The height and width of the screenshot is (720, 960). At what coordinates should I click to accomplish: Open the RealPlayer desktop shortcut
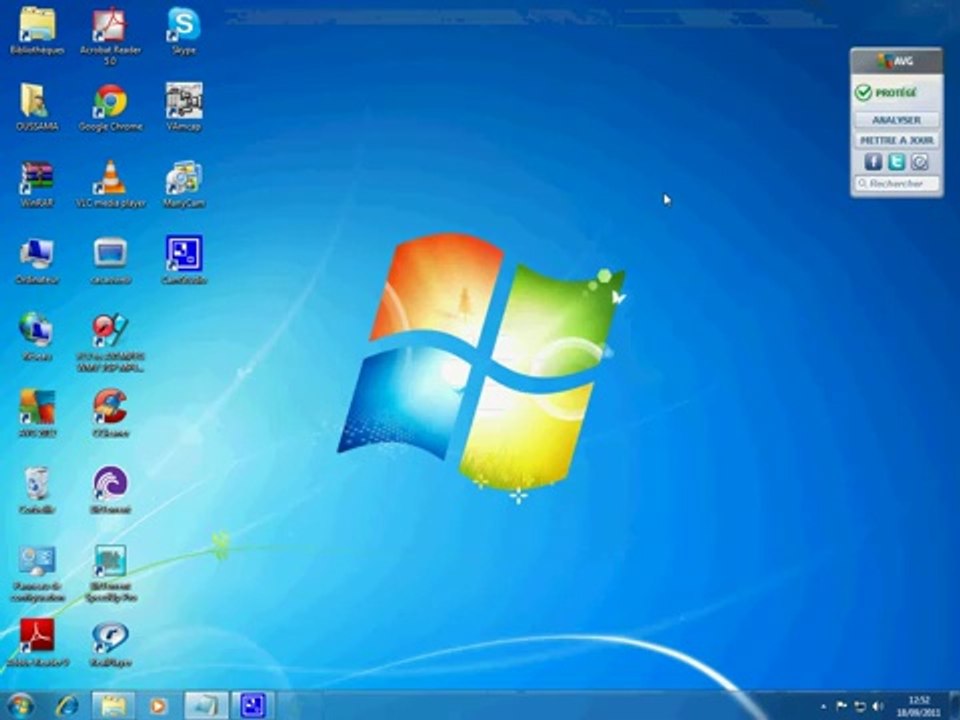coord(110,643)
